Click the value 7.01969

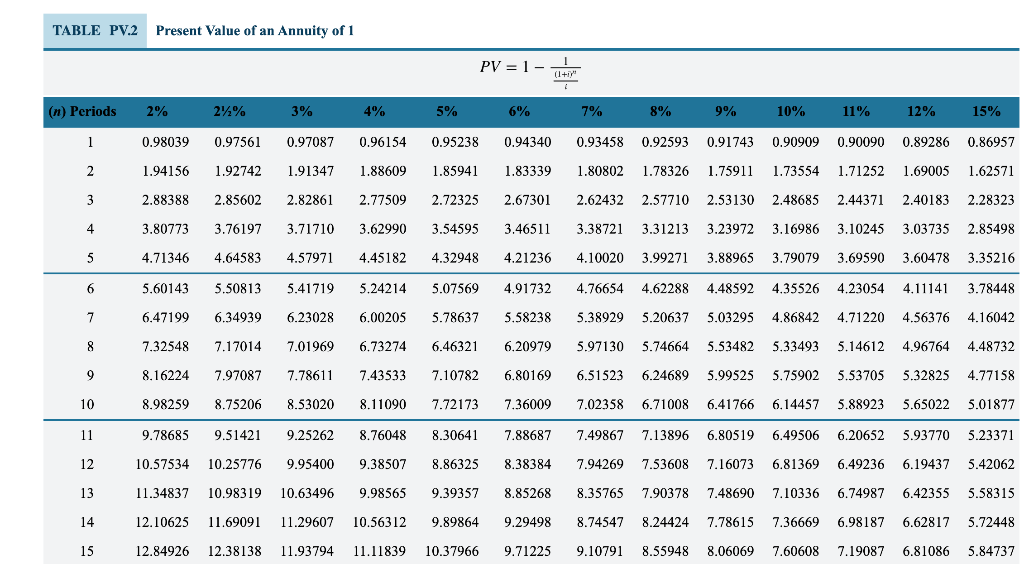pos(310,347)
